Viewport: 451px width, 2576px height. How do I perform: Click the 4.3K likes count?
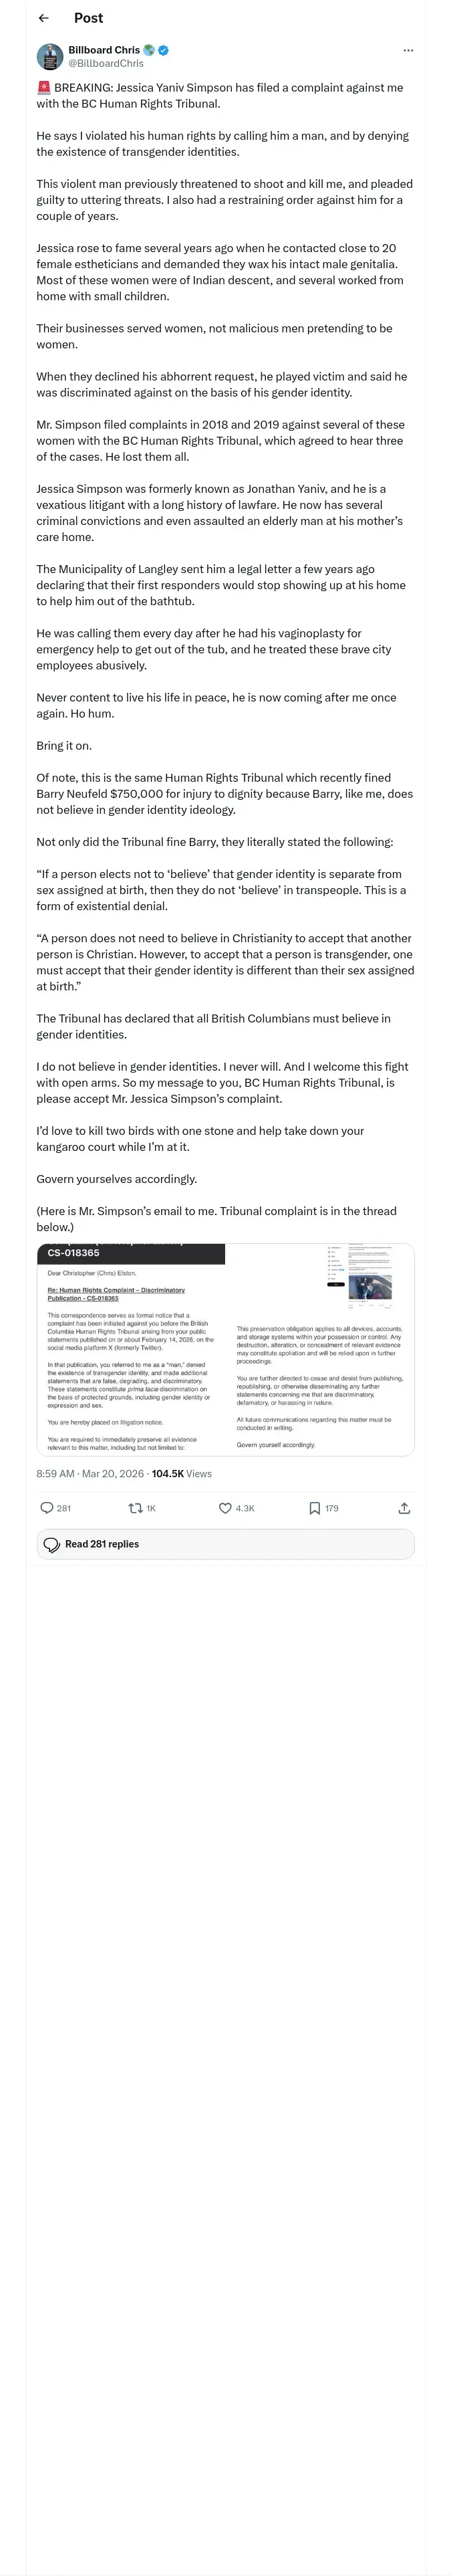pyautogui.click(x=245, y=1508)
